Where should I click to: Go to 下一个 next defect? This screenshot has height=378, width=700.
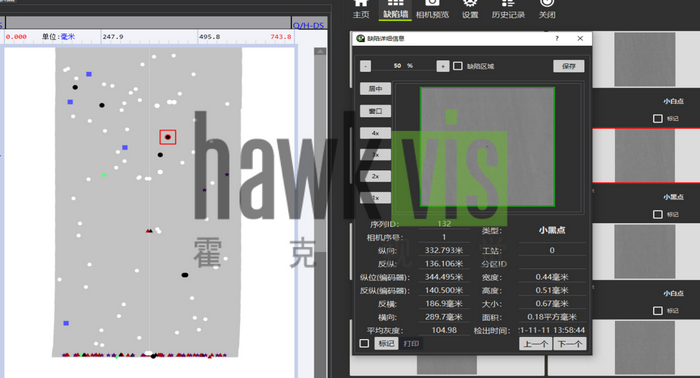pyautogui.click(x=570, y=344)
